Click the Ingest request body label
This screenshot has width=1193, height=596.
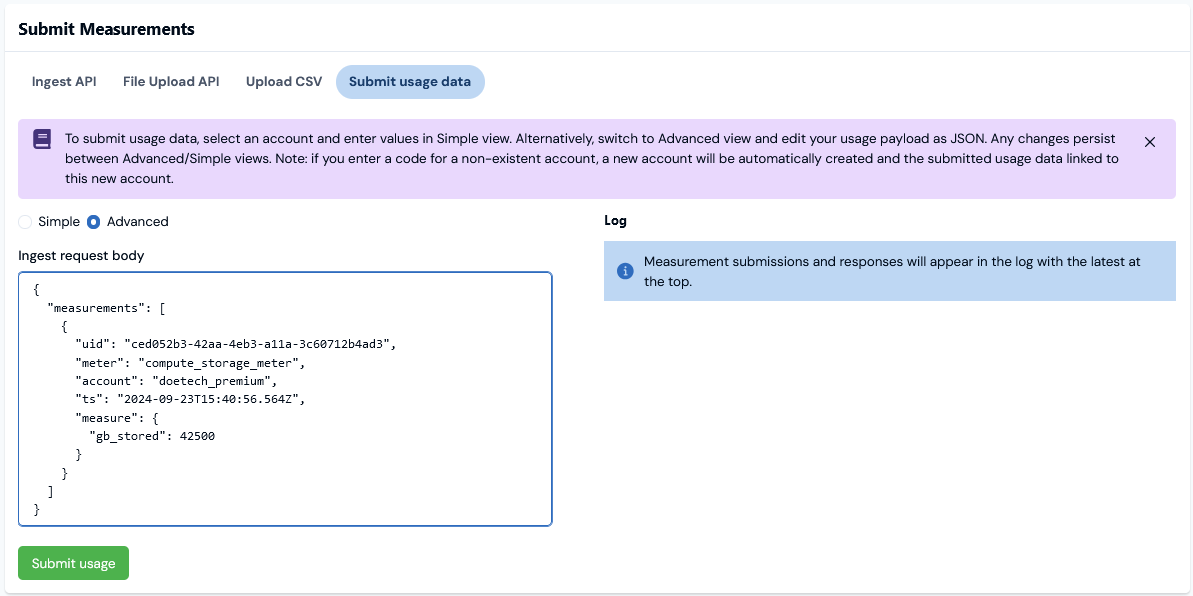pos(81,256)
